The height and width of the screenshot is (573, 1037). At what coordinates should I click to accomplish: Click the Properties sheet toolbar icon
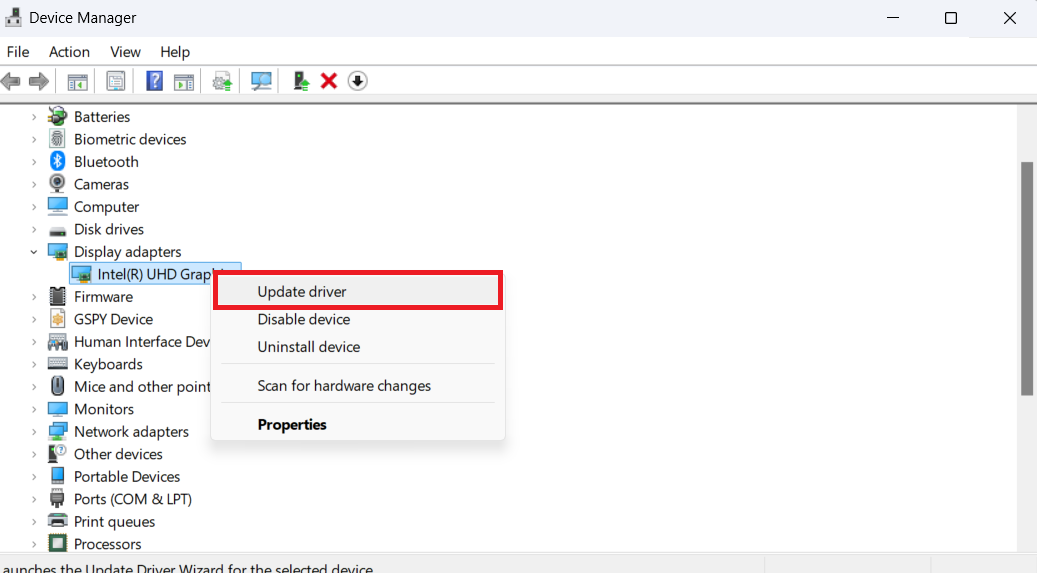tap(116, 81)
